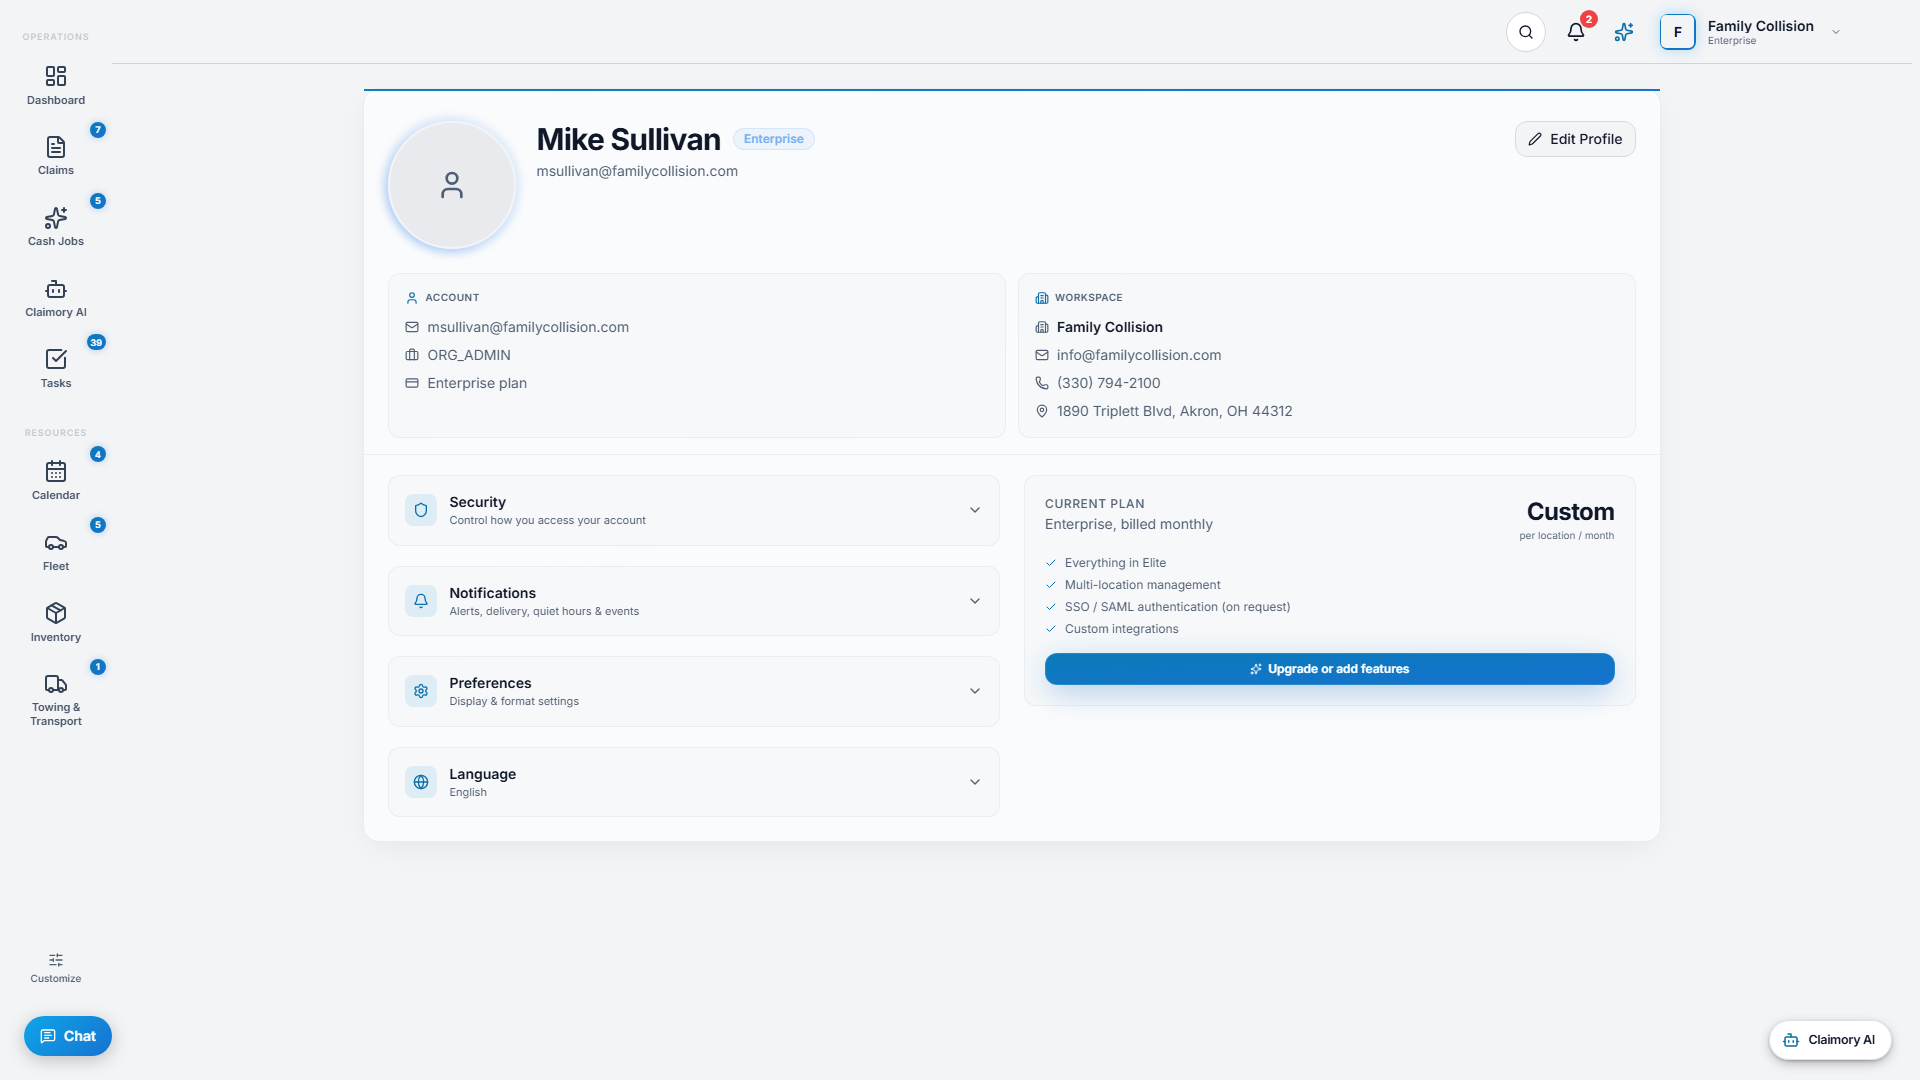
Task: Expand the Security section chevron
Action: click(x=975, y=510)
